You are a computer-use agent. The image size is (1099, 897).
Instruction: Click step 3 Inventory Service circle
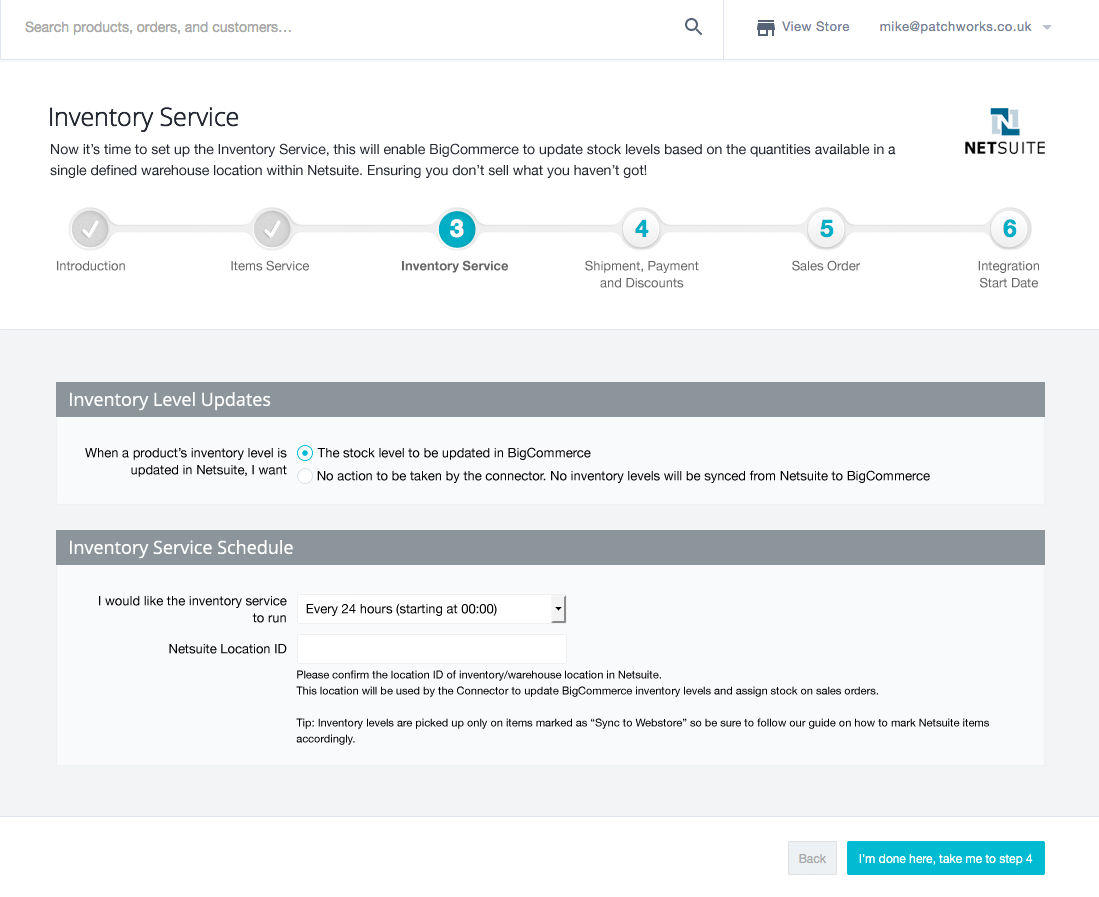pos(457,228)
